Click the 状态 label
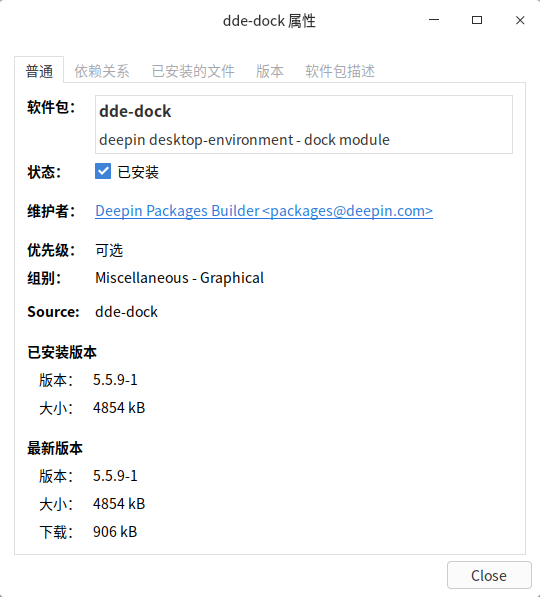The height and width of the screenshot is (597, 540). click(x=44, y=172)
